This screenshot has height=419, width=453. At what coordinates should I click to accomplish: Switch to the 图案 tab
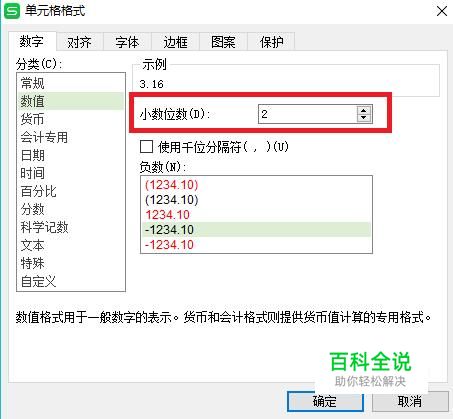point(223,42)
